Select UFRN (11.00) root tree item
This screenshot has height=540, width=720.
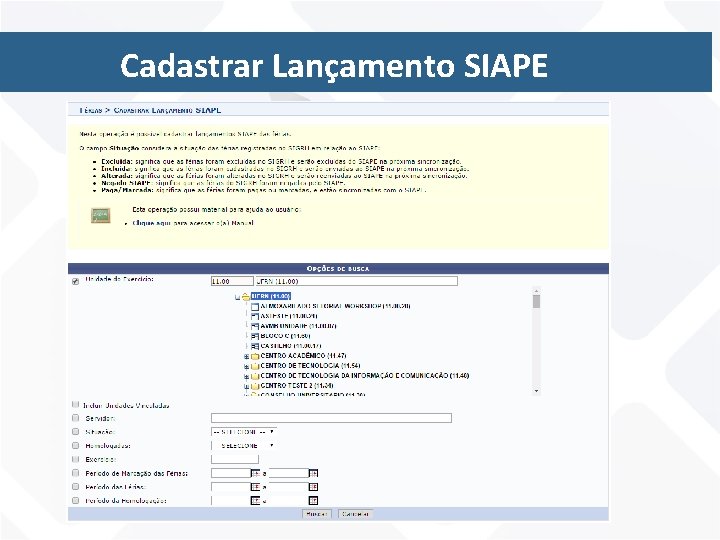(x=271, y=296)
